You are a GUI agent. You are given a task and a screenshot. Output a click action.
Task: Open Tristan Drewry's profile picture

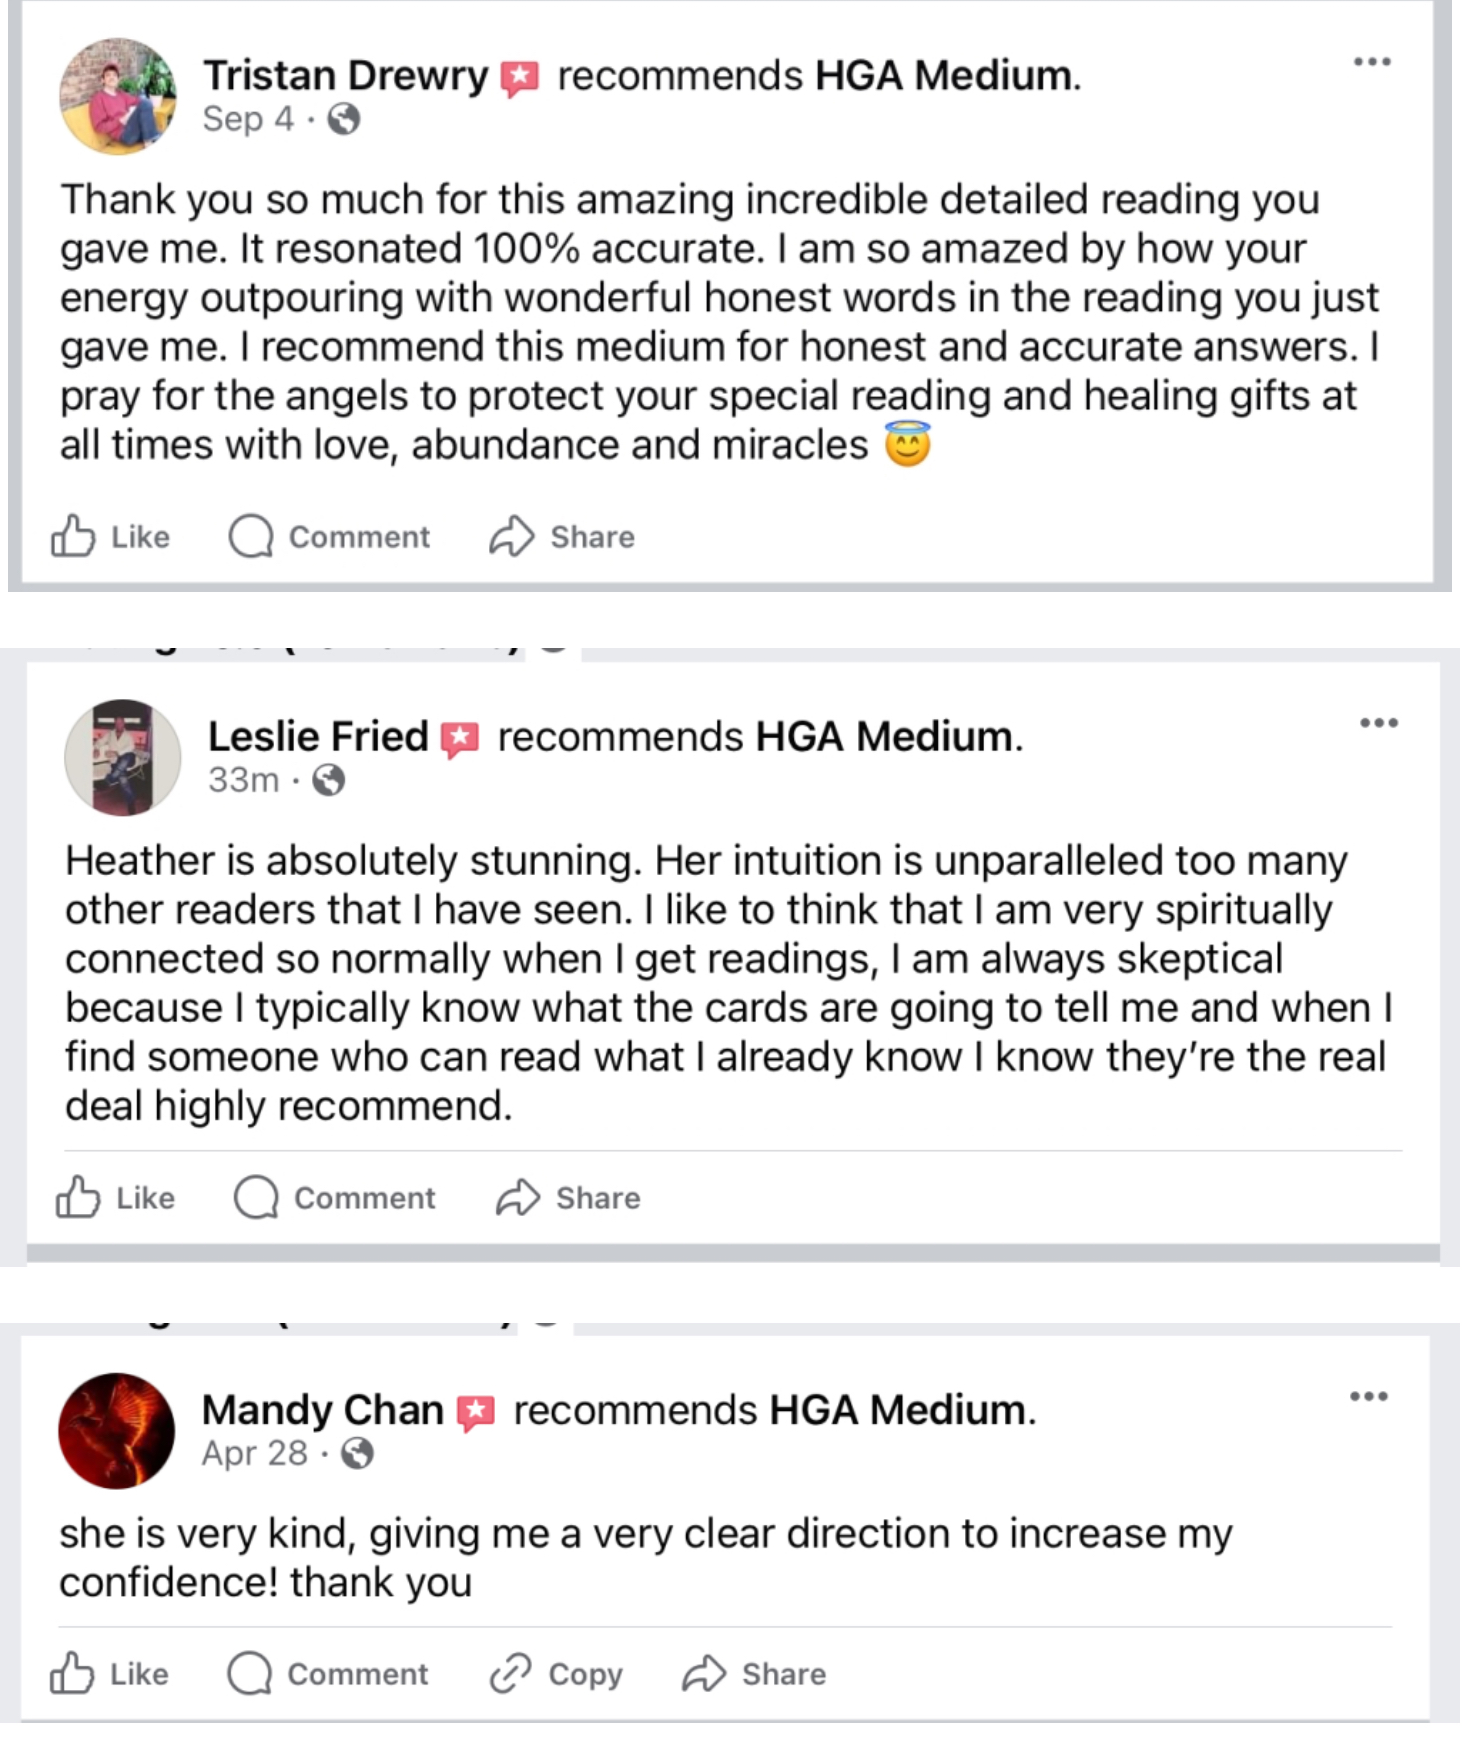118,97
